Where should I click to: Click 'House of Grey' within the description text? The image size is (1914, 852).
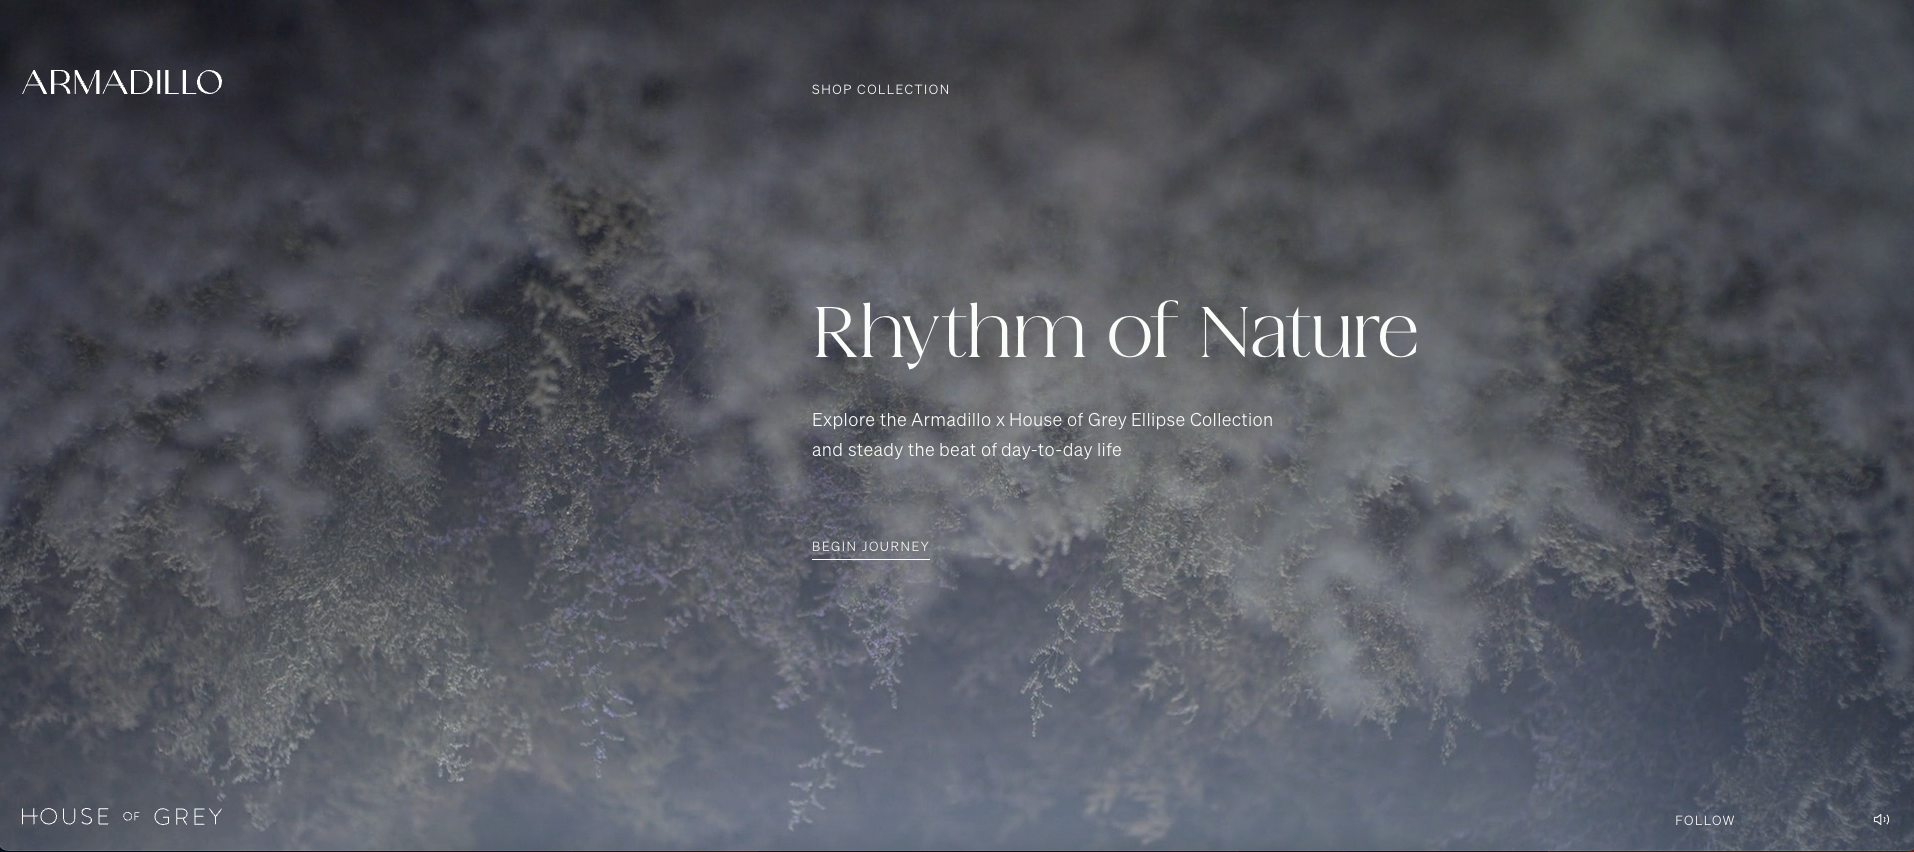click(x=1067, y=420)
